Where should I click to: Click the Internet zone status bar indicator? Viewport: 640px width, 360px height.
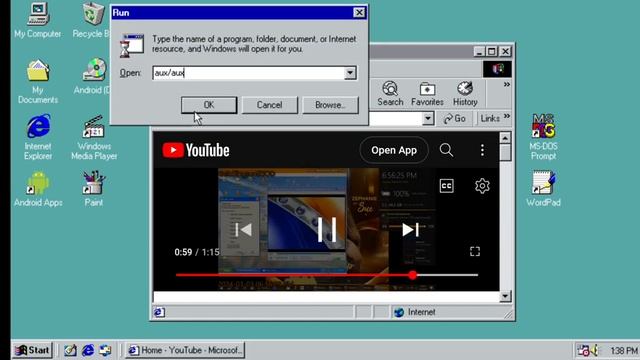pyautogui.click(x=415, y=312)
